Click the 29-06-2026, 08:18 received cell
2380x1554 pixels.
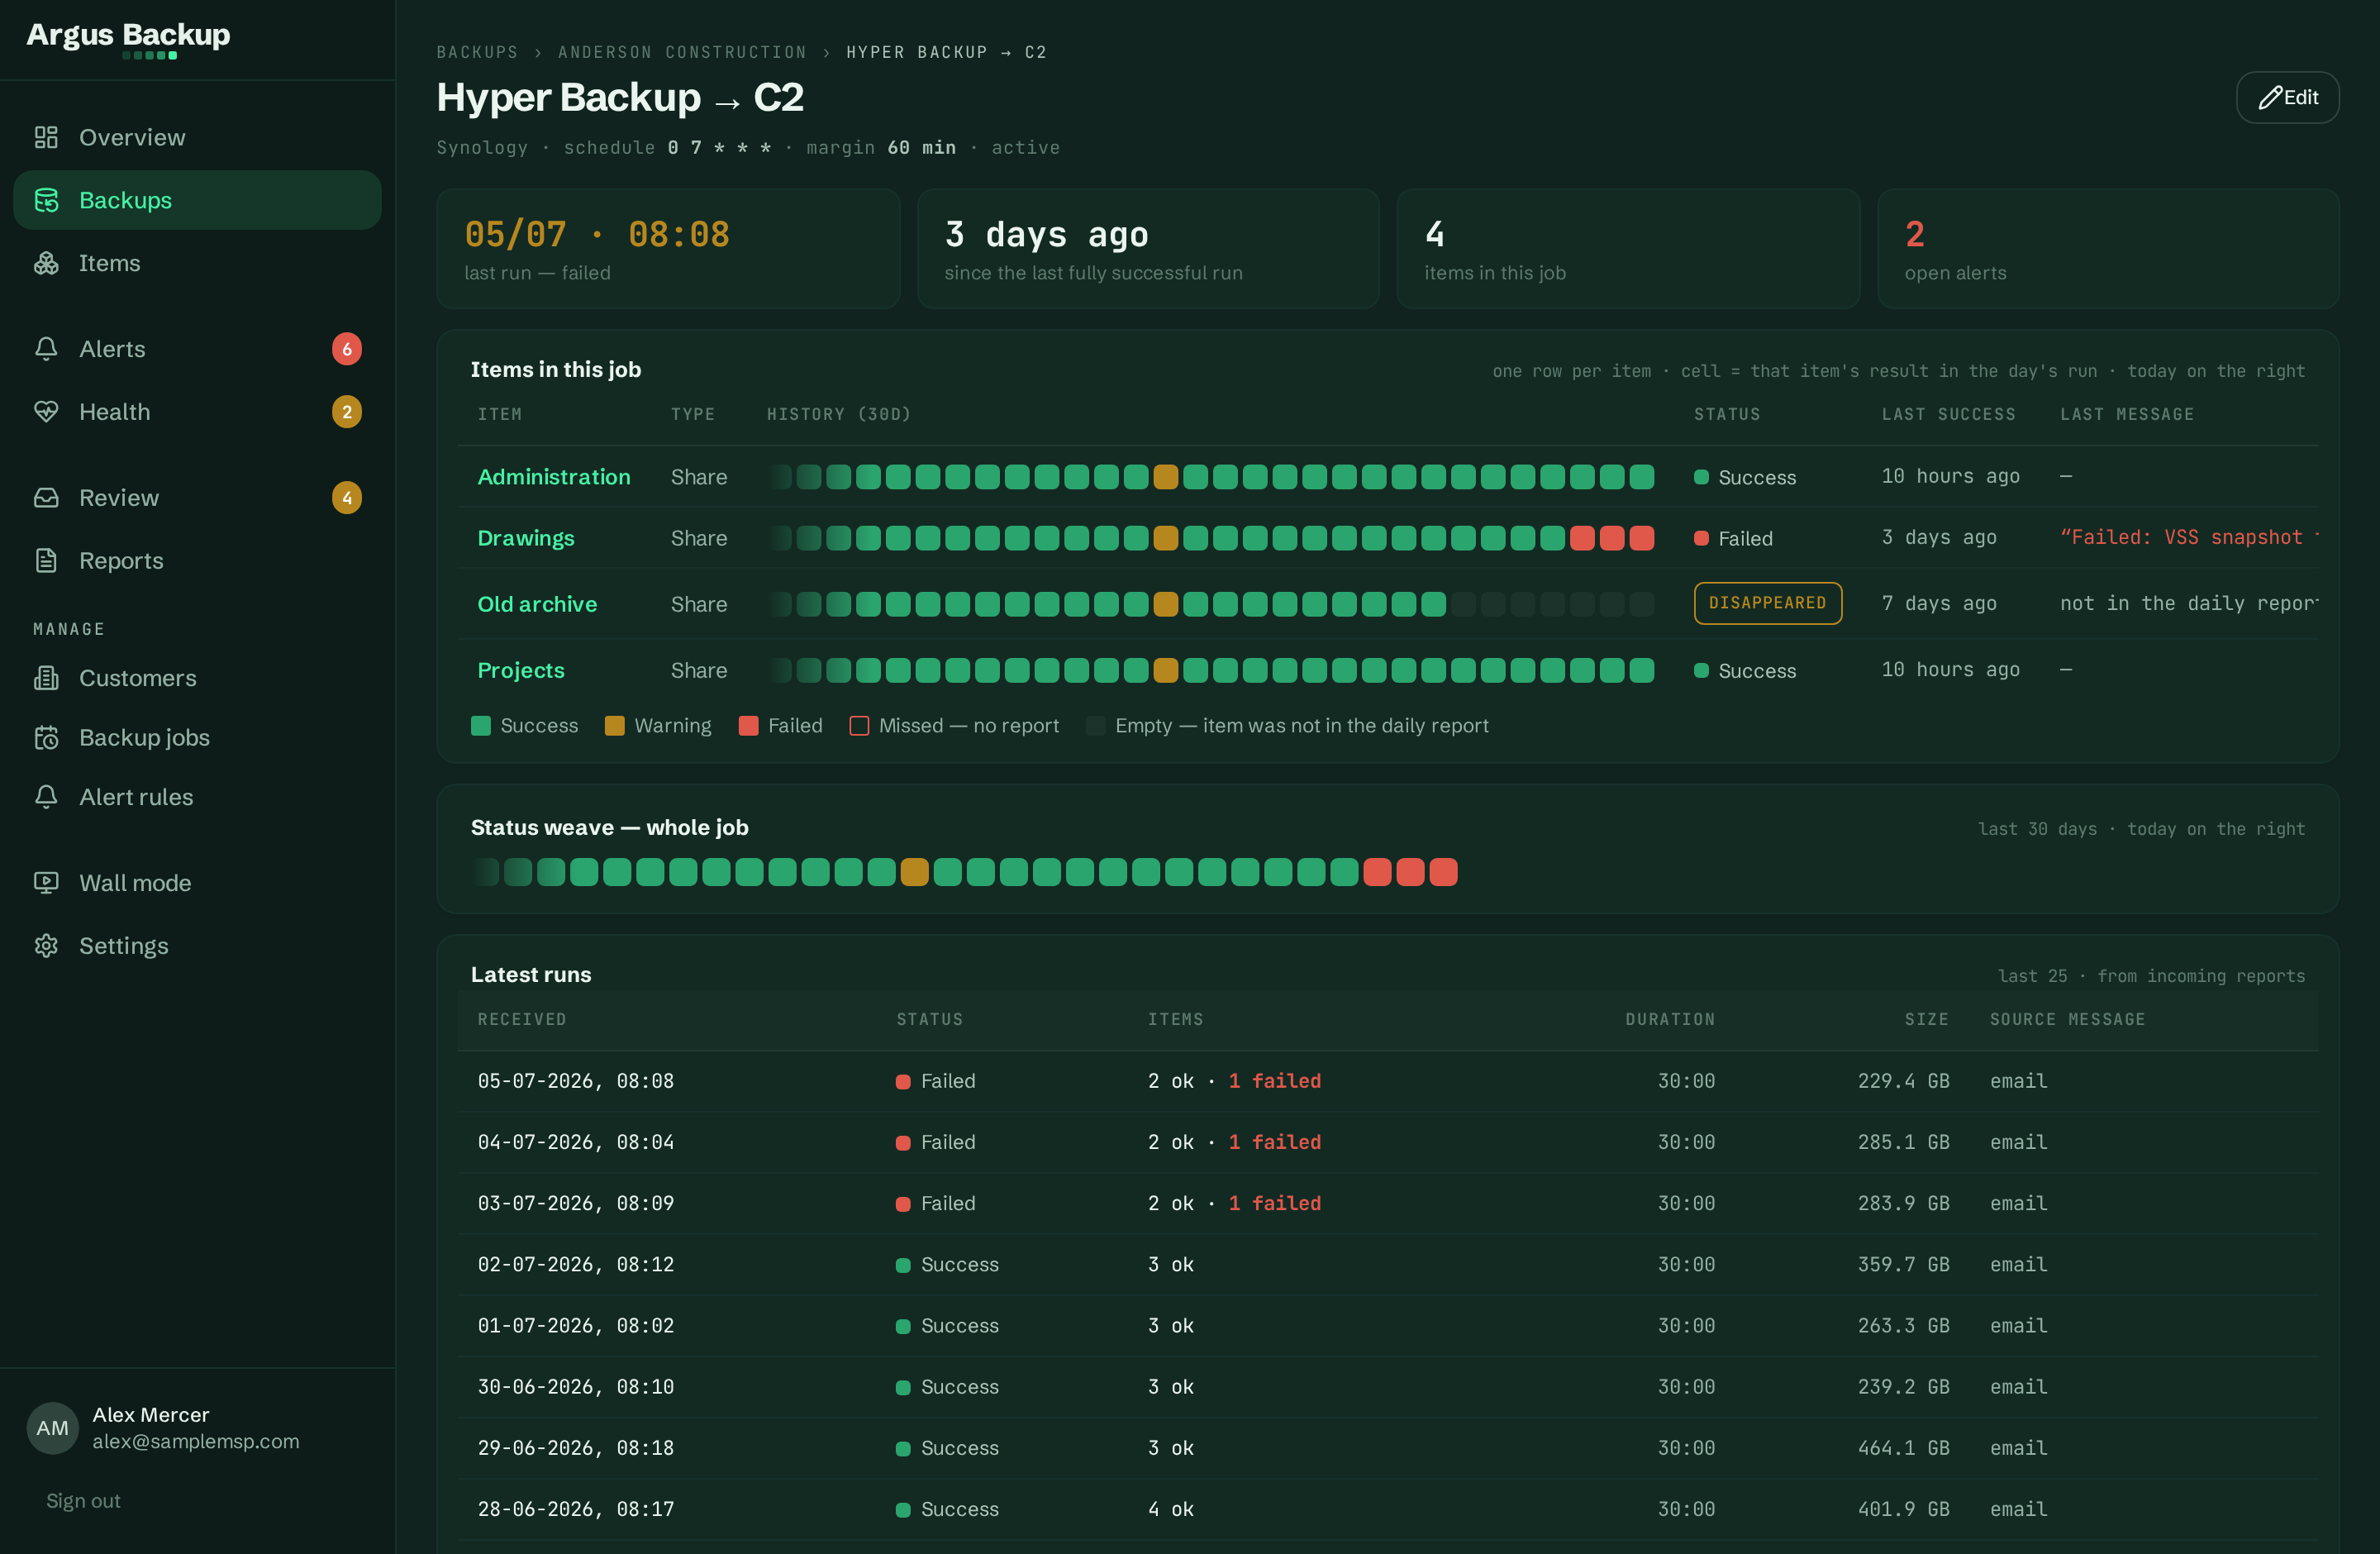tap(576, 1448)
